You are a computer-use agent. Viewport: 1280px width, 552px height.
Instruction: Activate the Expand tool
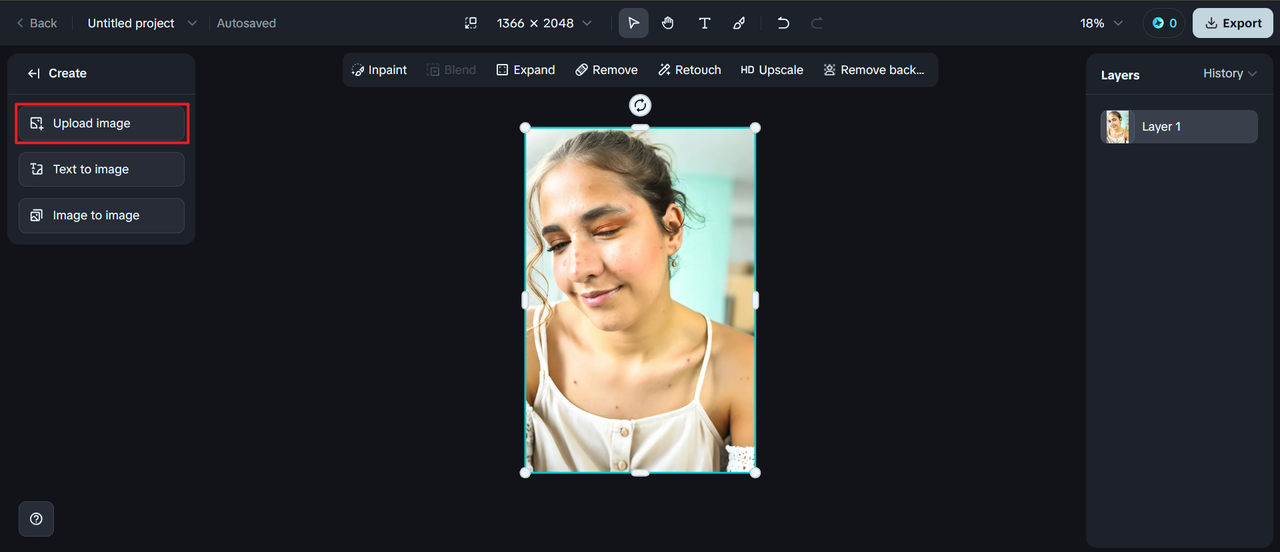pyautogui.click(x=526, y=70)
